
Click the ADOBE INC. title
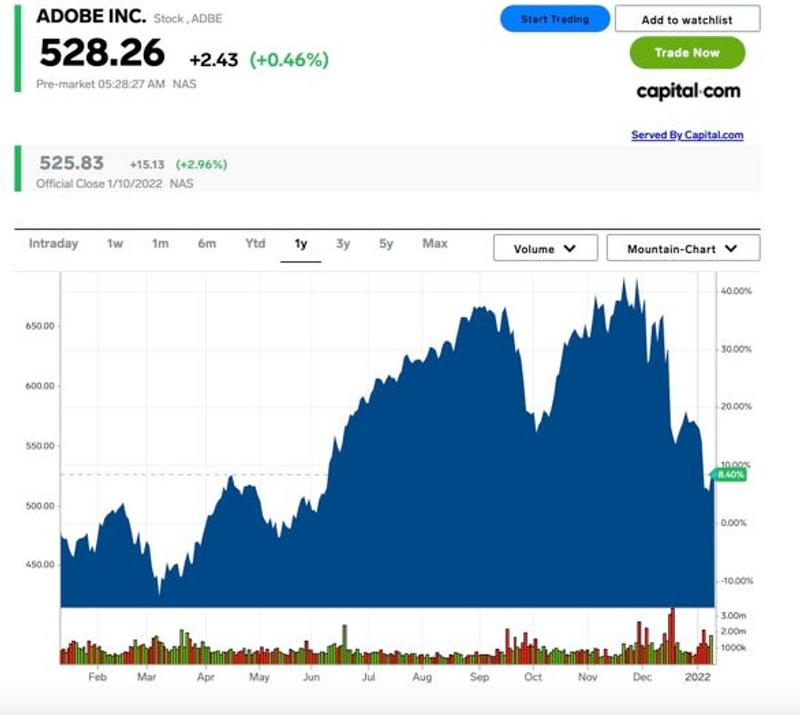pyautogui.click(x=91, y=16)
